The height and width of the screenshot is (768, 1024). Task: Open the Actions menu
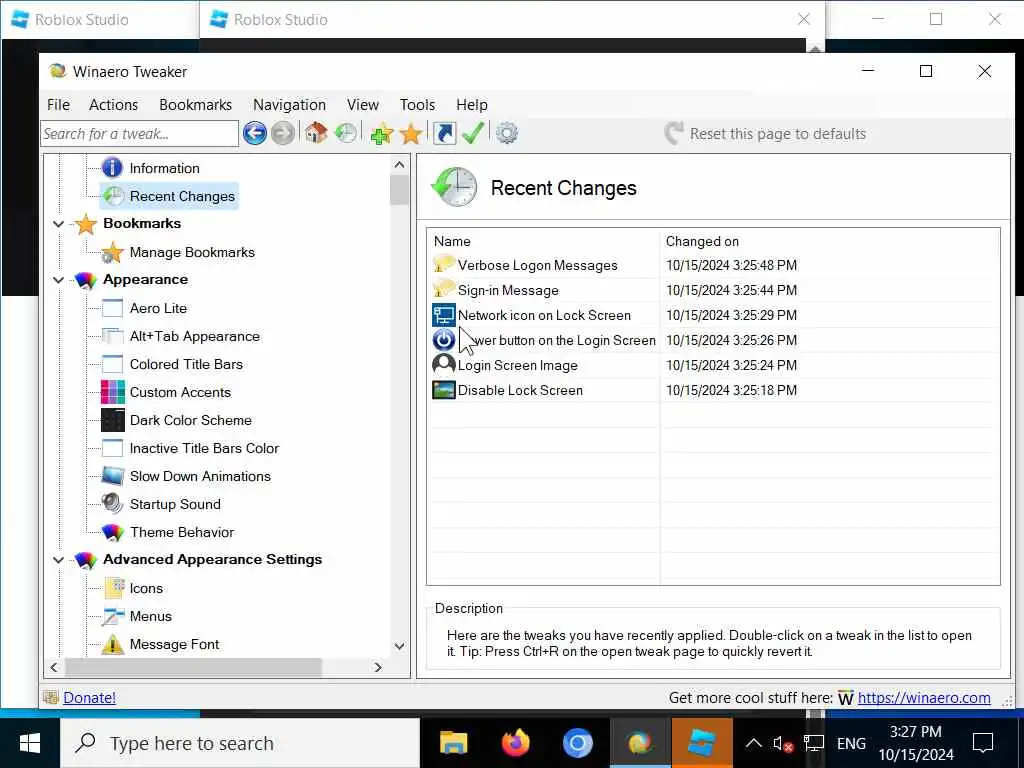point(114,104)
